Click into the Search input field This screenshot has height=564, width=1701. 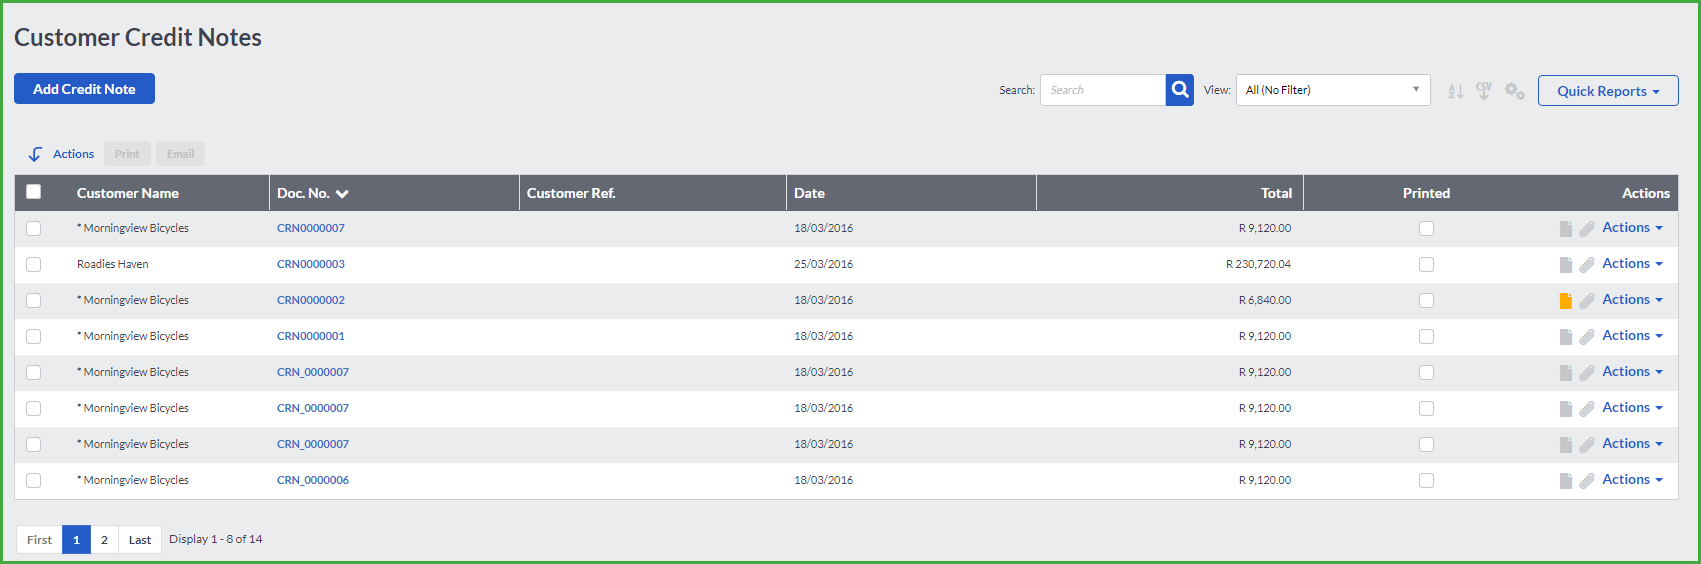pyautogui.click(x=1103, y=90)
